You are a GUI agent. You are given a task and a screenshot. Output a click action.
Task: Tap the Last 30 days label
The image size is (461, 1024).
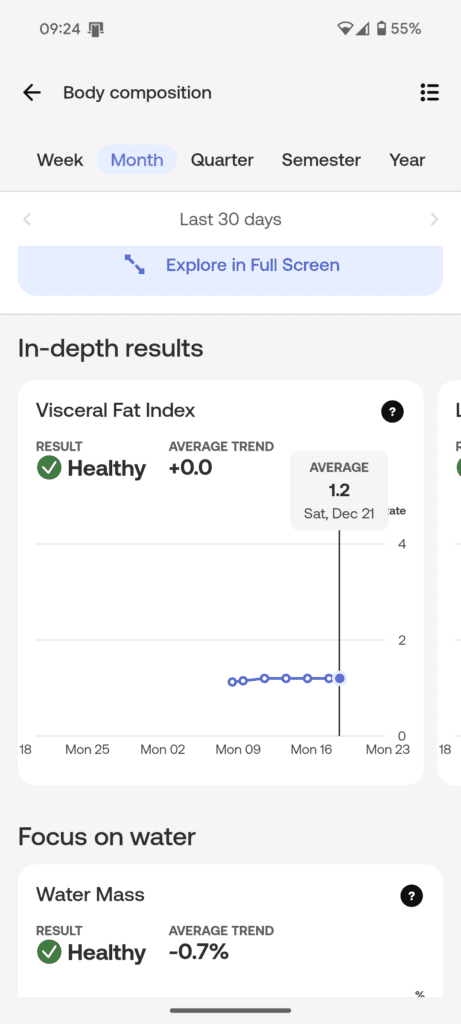[x=230, y=219]
